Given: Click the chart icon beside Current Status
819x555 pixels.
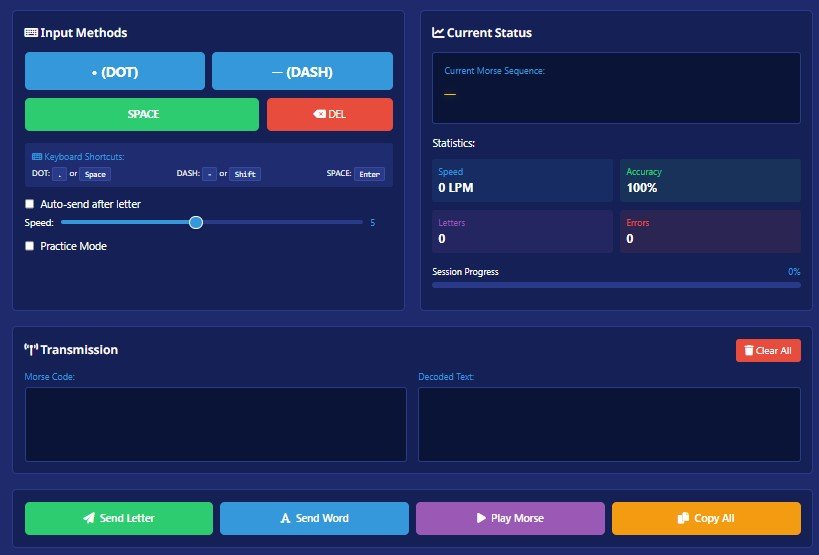Looking at the screenshot, I should [x=438, y=33].
